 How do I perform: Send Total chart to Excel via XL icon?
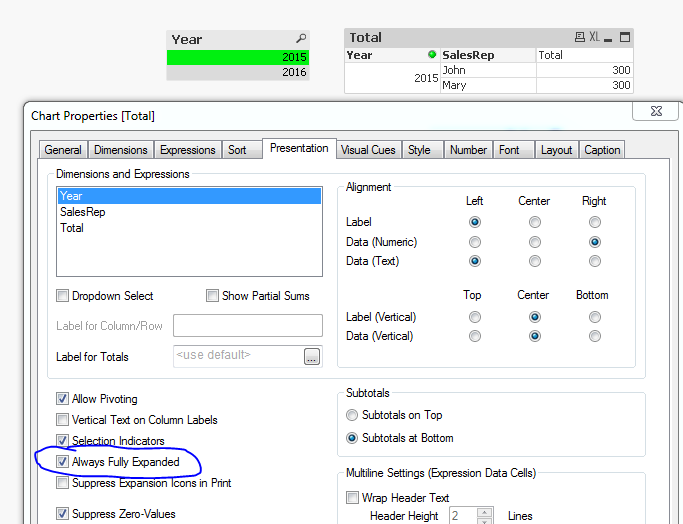pyautogui.click(x=594, y=37)
